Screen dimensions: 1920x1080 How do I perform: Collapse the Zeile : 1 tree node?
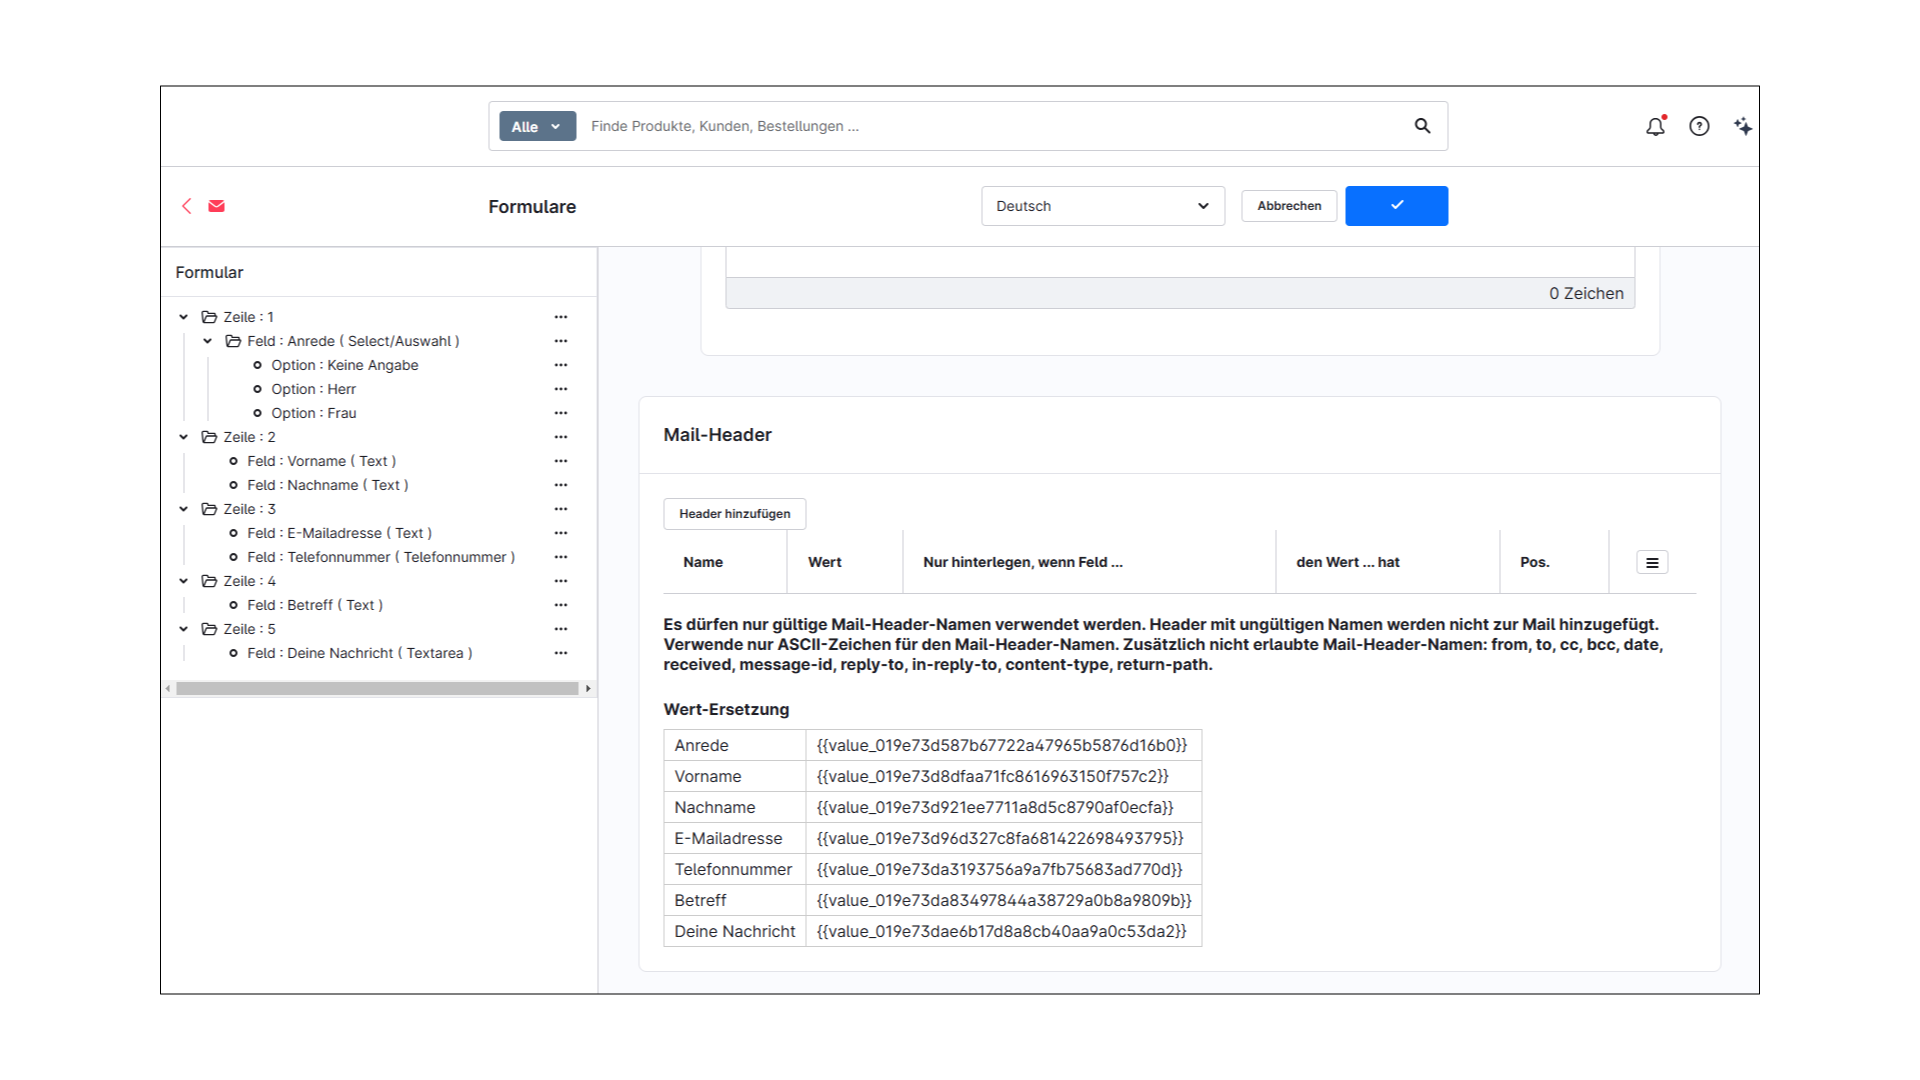pyautogui.click(x=184, y=317)
